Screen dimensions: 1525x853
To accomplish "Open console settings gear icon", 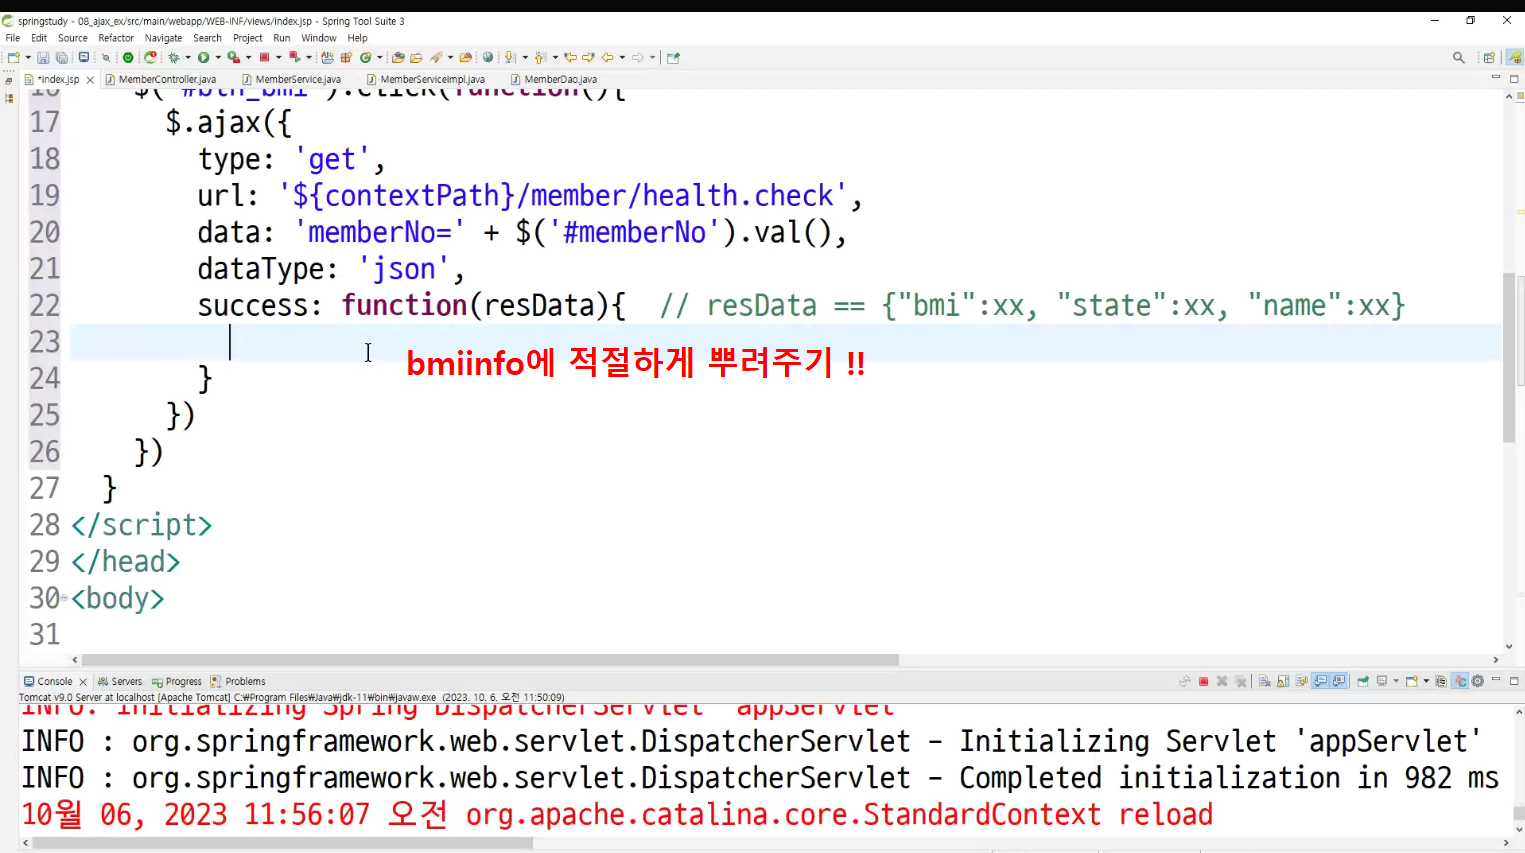I will point(1478,681).
